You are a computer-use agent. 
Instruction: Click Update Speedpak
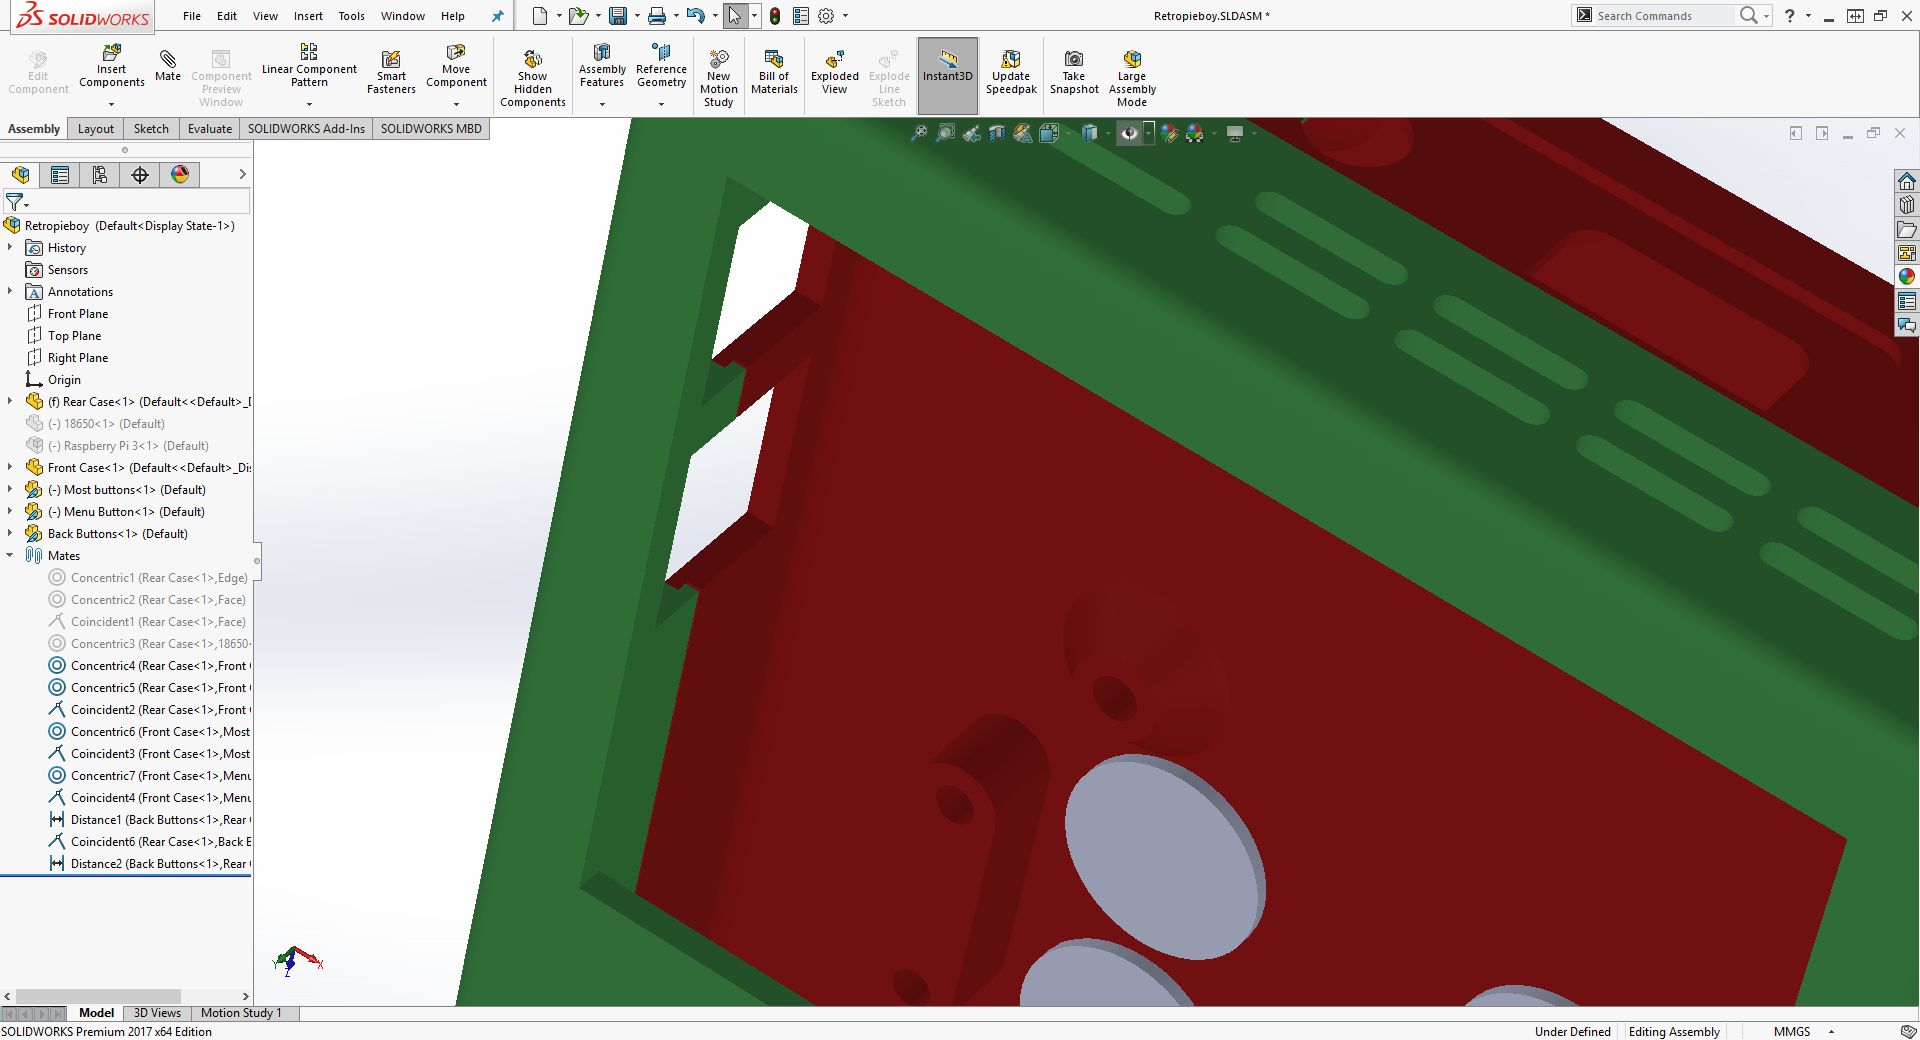tap(1011, 72)
